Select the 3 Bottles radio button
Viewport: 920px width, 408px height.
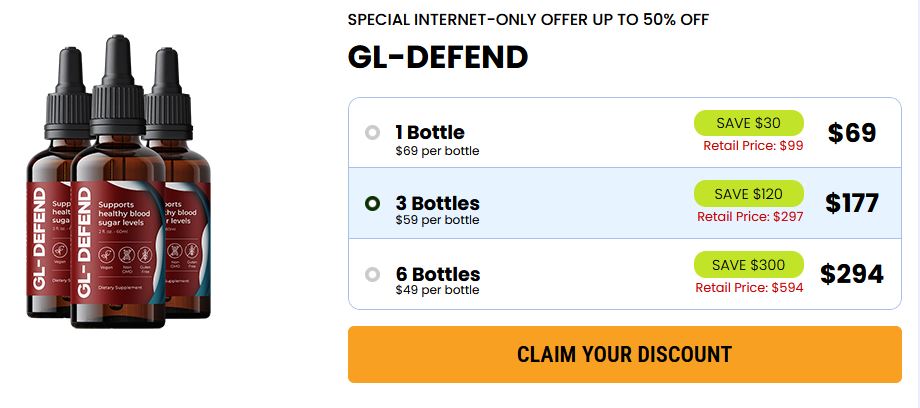373,203
